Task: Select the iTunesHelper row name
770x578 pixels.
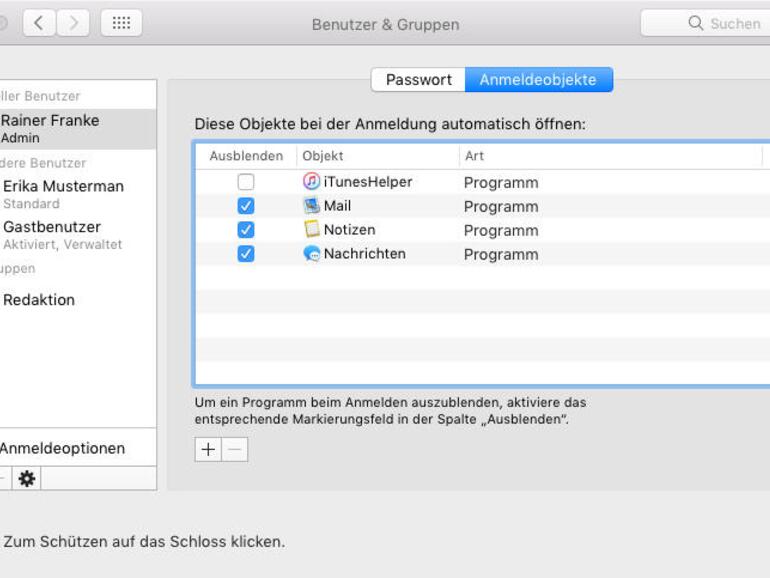Action: 368,182
